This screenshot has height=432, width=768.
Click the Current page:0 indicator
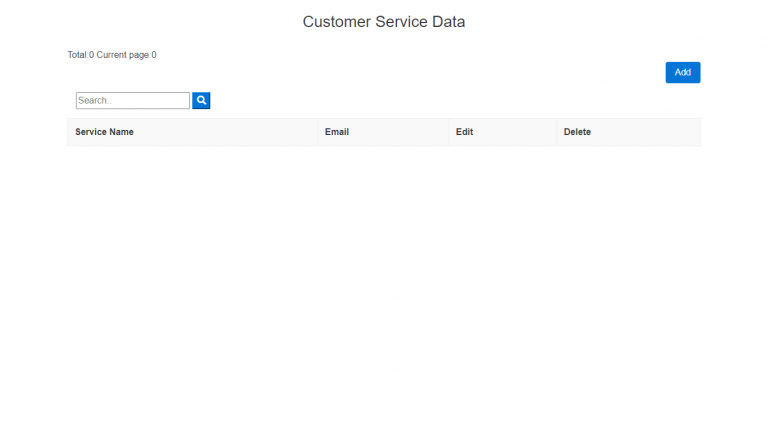point(126,55)
